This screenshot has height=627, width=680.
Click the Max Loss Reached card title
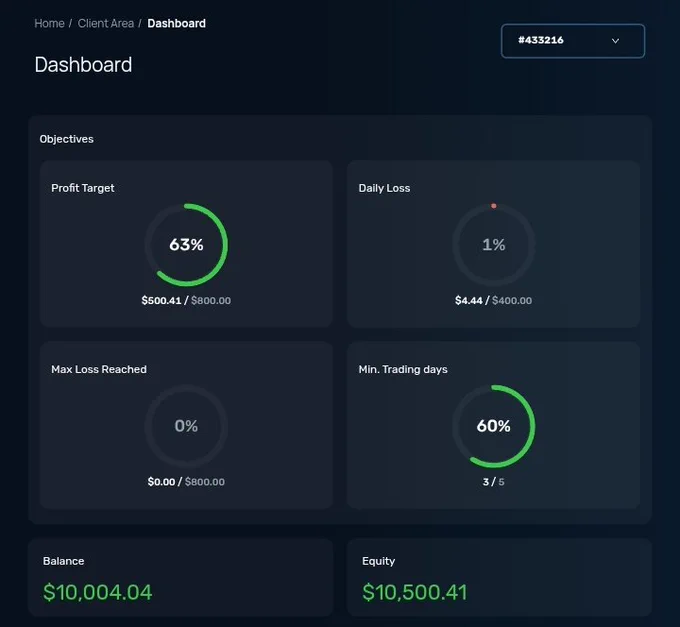tap(99, 369)
